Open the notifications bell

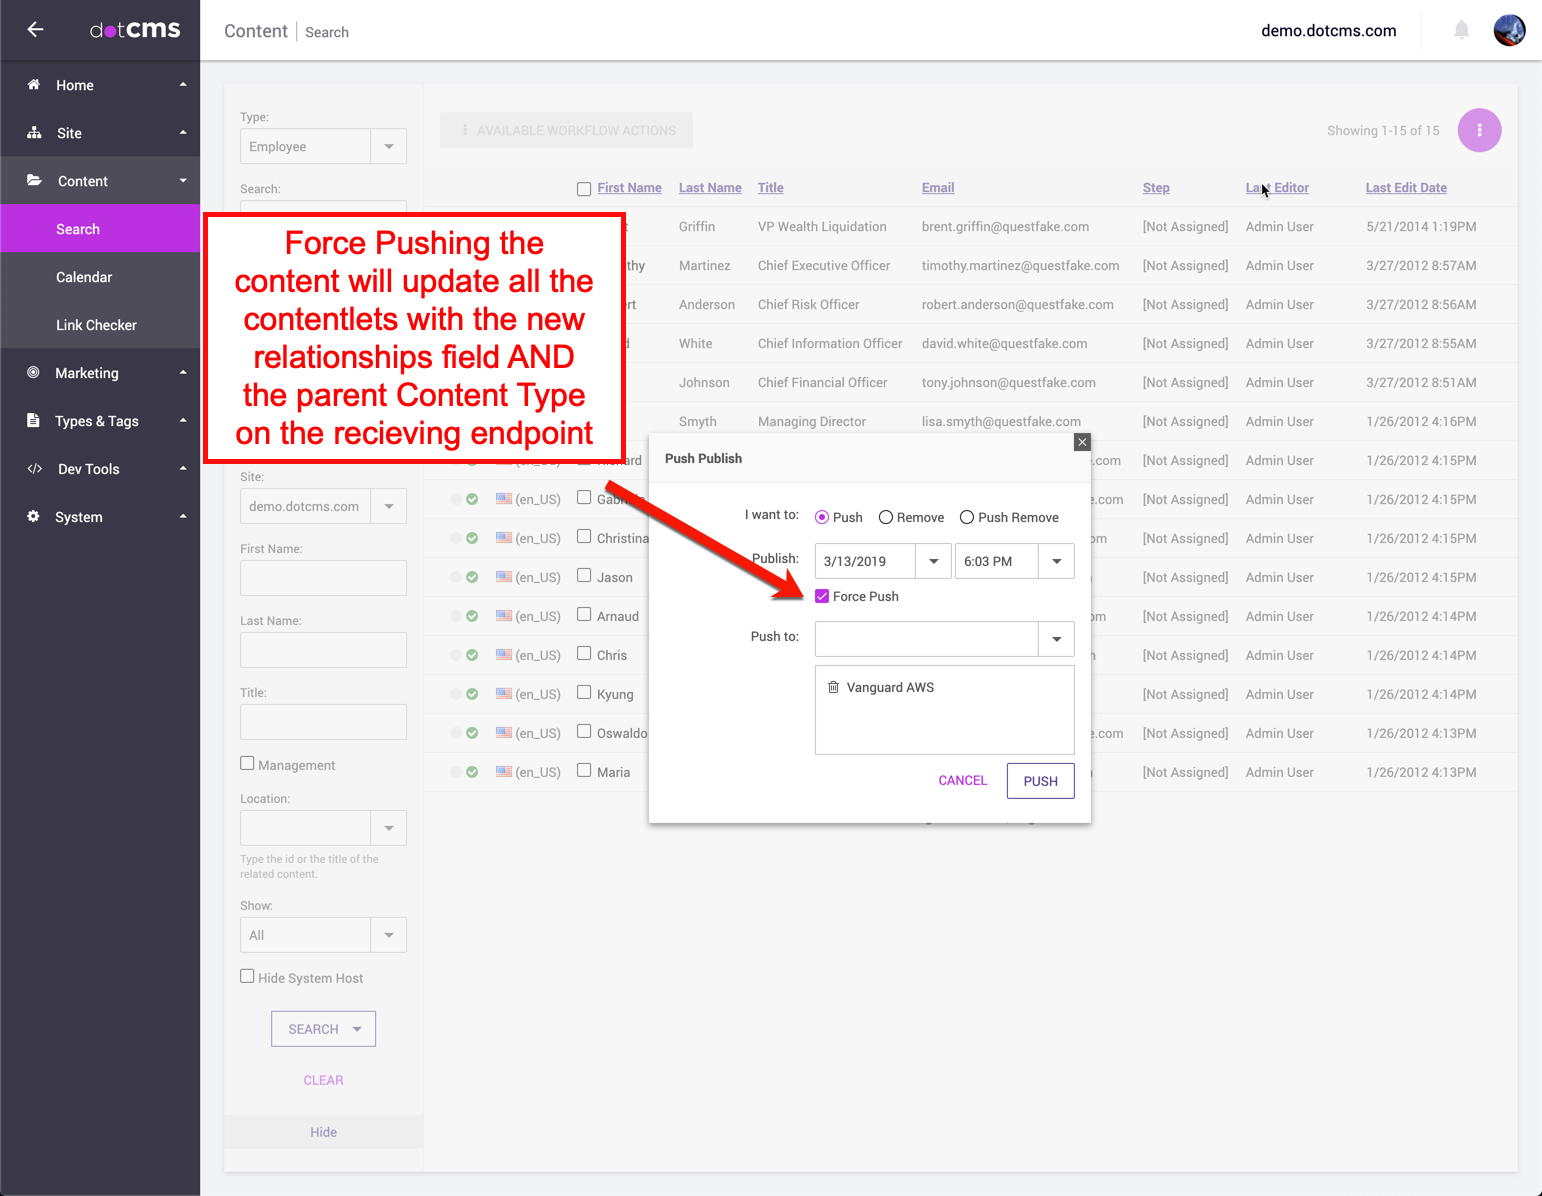(x=1461, y=30)
